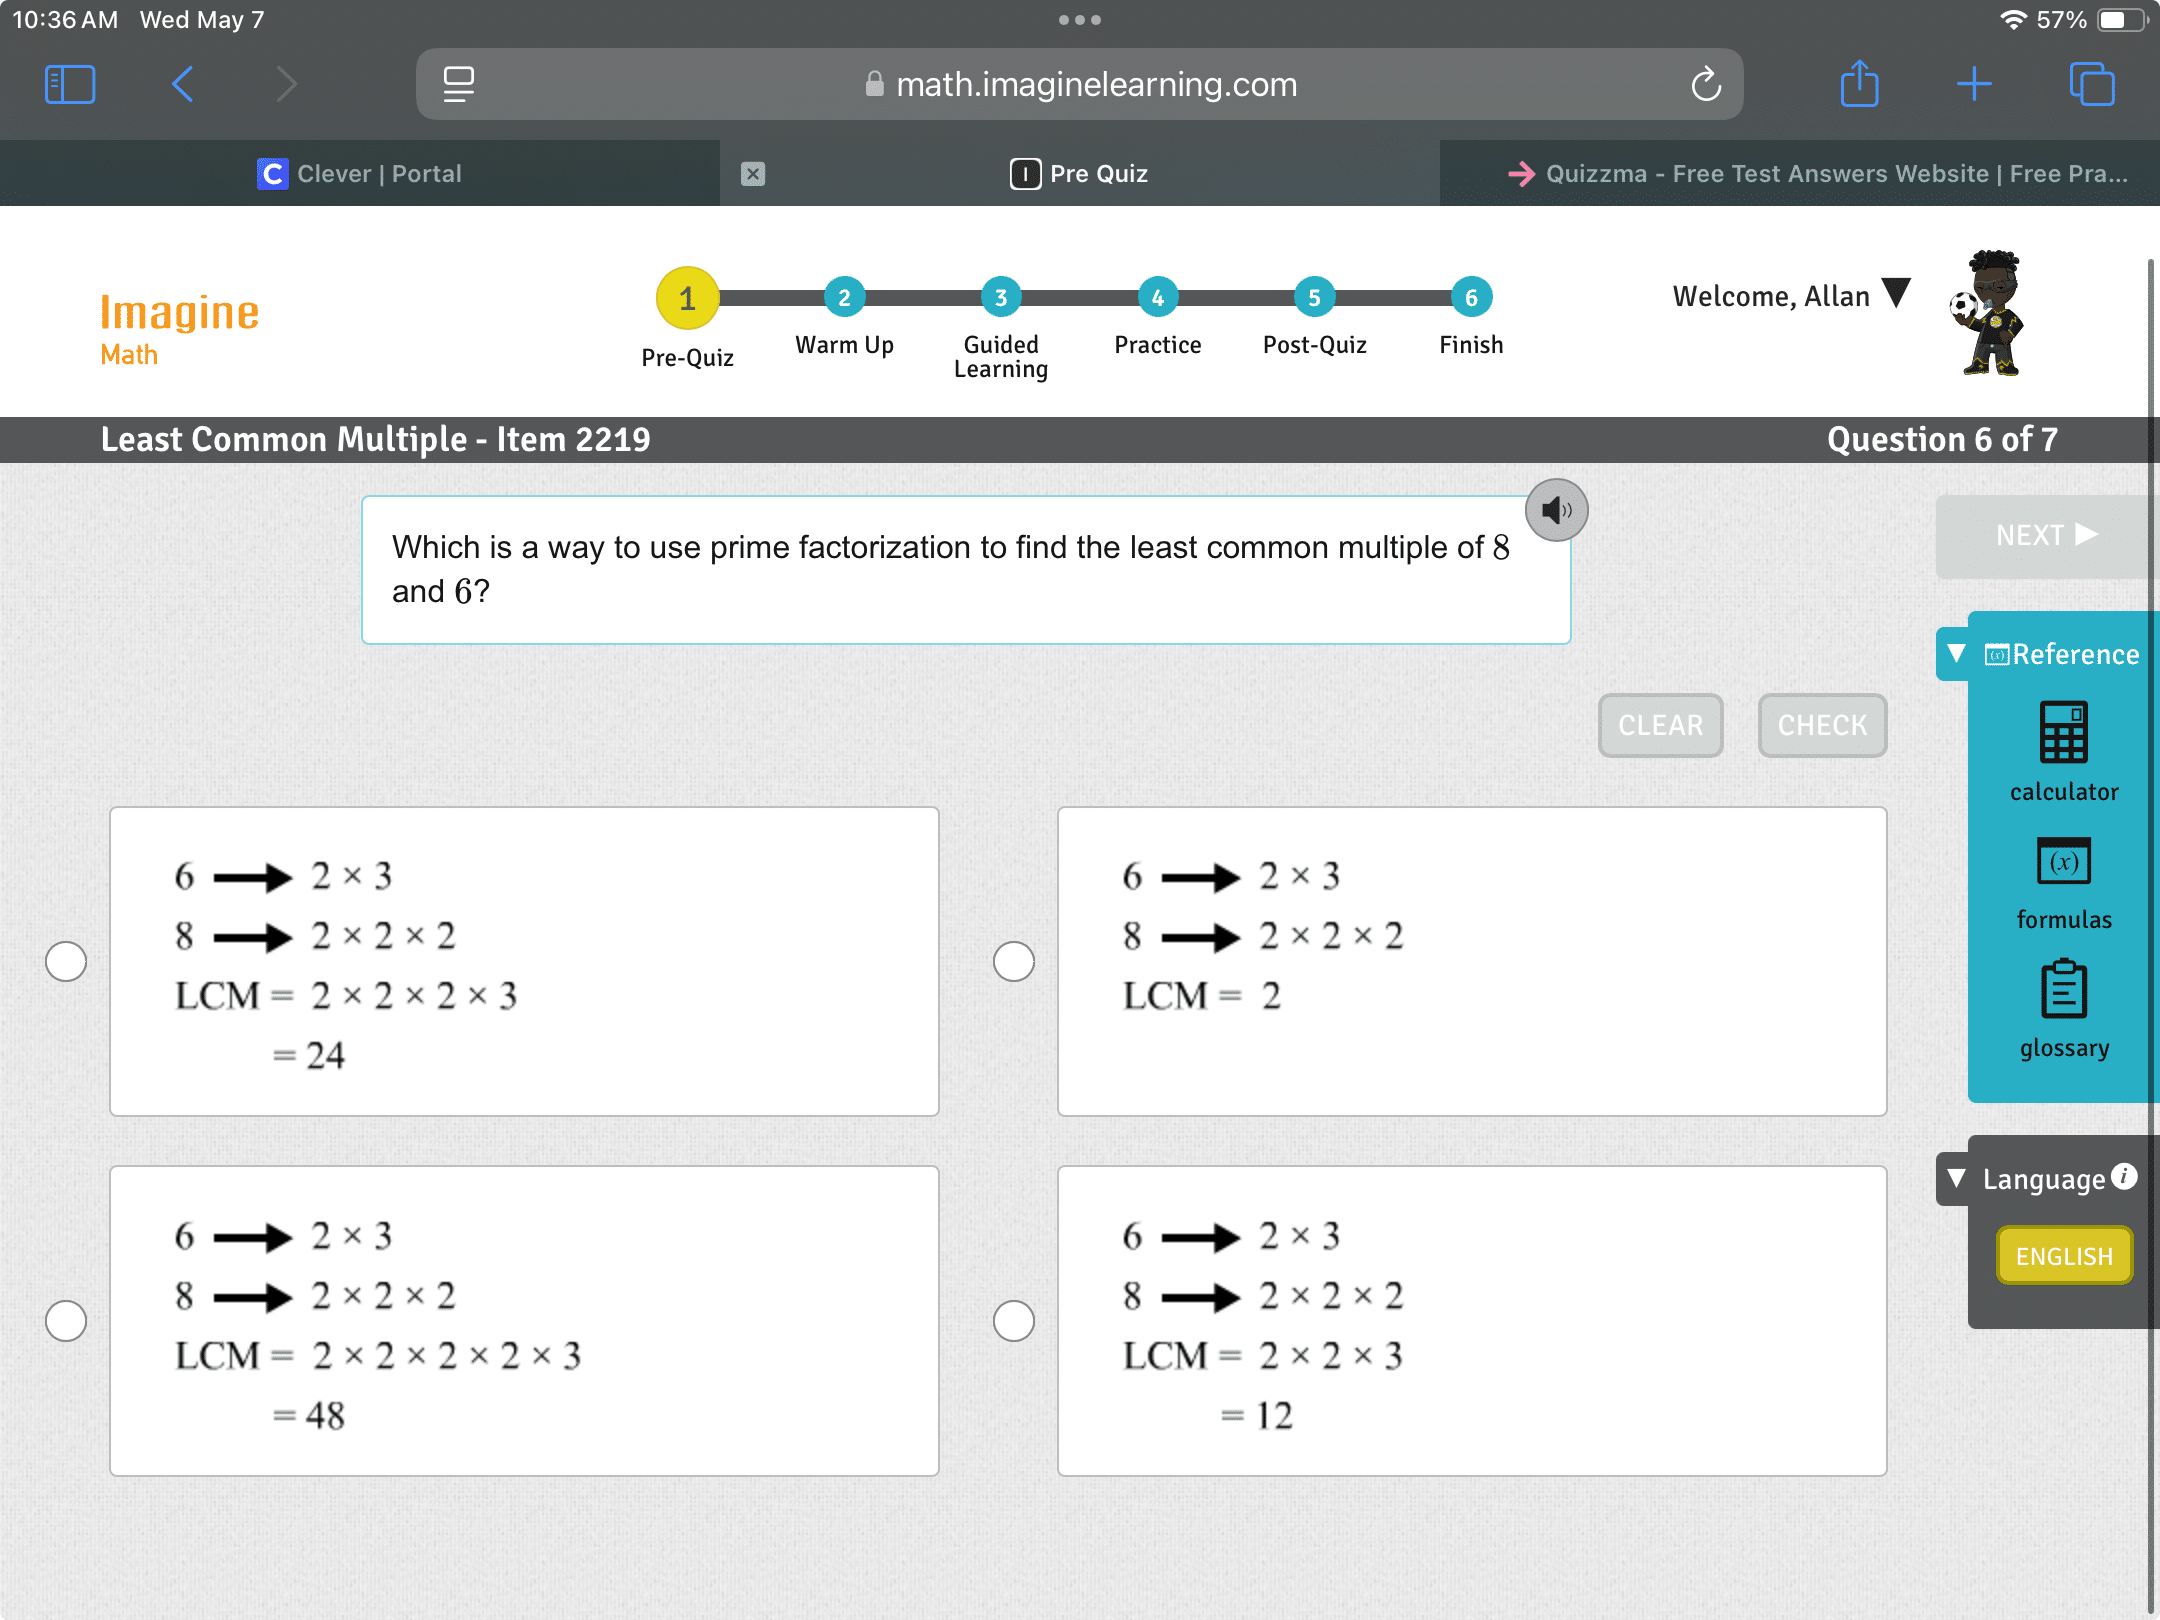Click the step 3 Guided Learning progress marker
The width and height of the screenshot is (2160, 1620).
(1000, 297)
